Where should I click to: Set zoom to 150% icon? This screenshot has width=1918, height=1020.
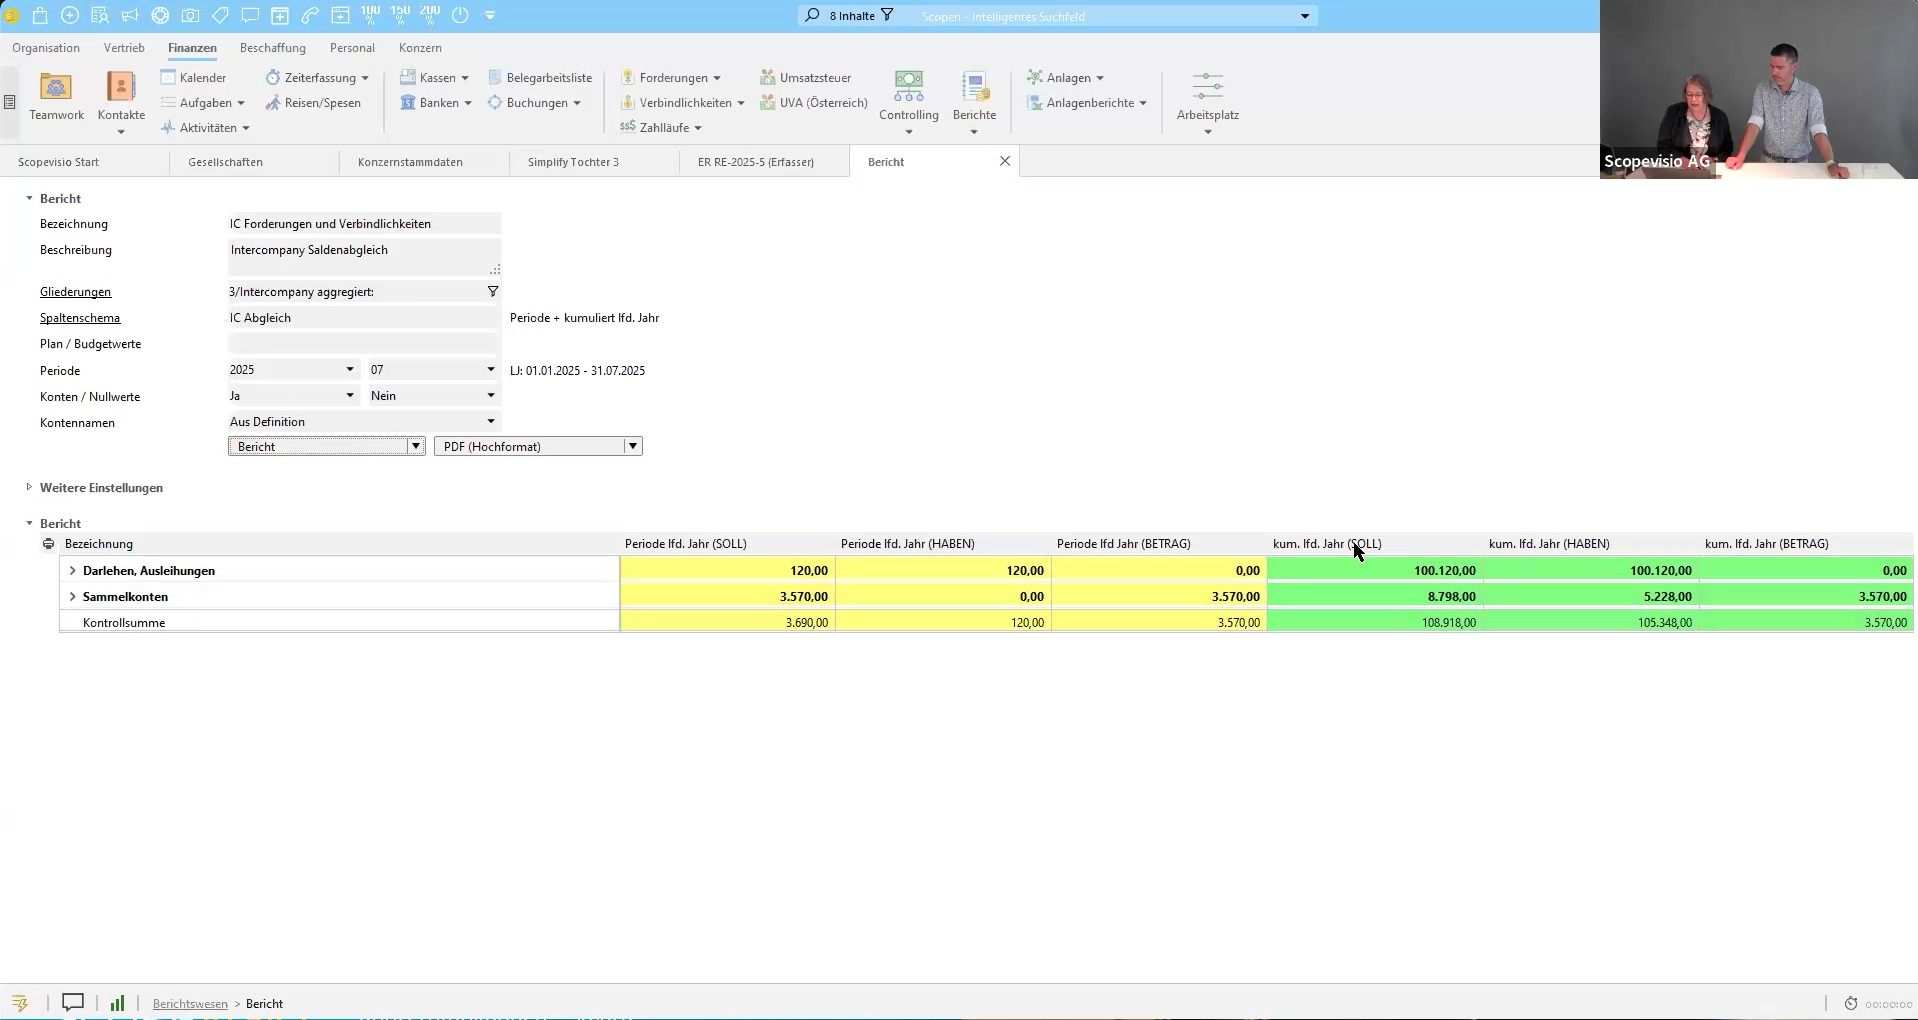(400, 16)
